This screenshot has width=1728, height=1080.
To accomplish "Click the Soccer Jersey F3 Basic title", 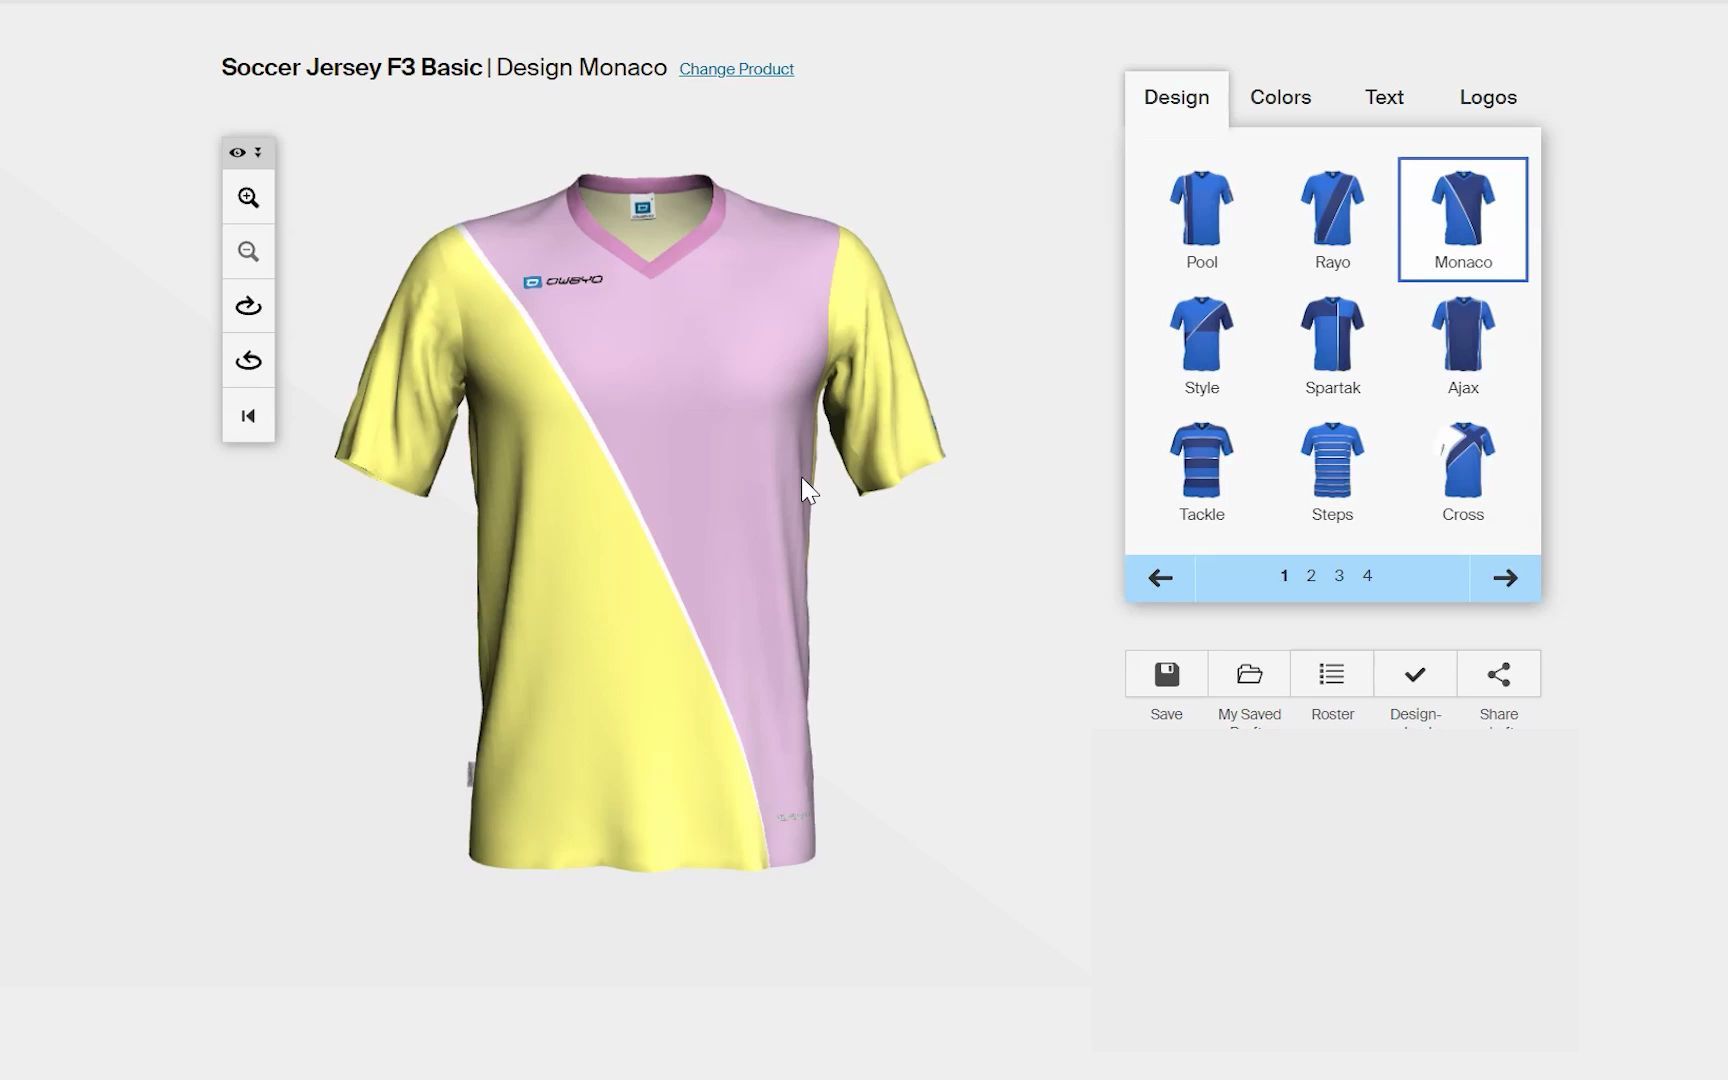I will [x=352, y=67].
